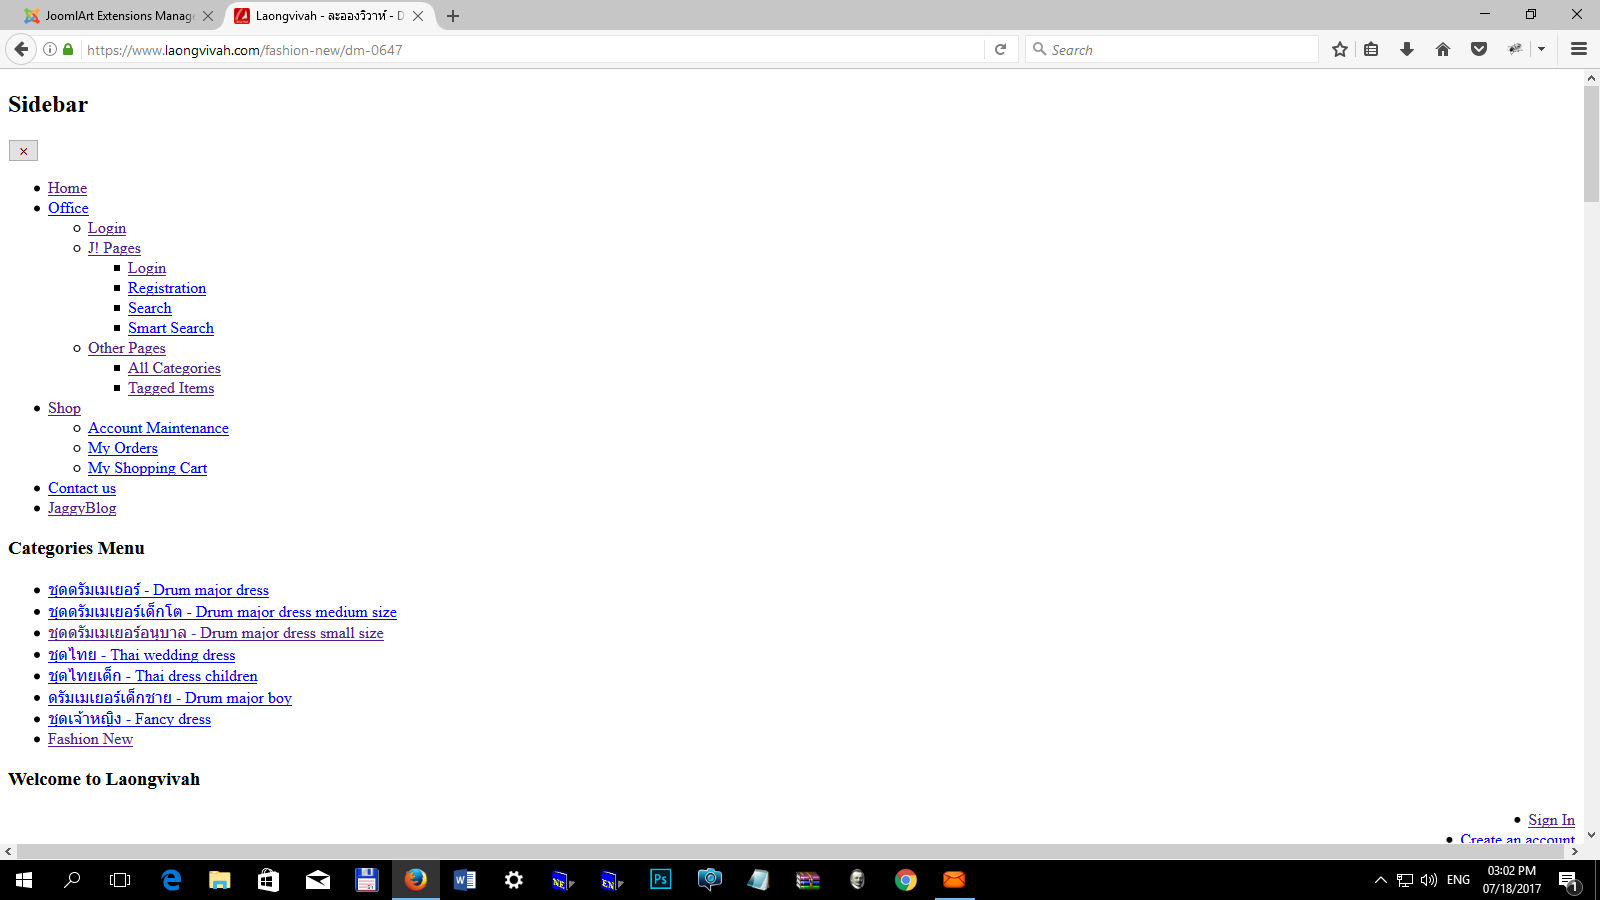Open Google Chrome from the taskbar
The width and height of the screenshot is (1600, 900).
tap(906, 880)
